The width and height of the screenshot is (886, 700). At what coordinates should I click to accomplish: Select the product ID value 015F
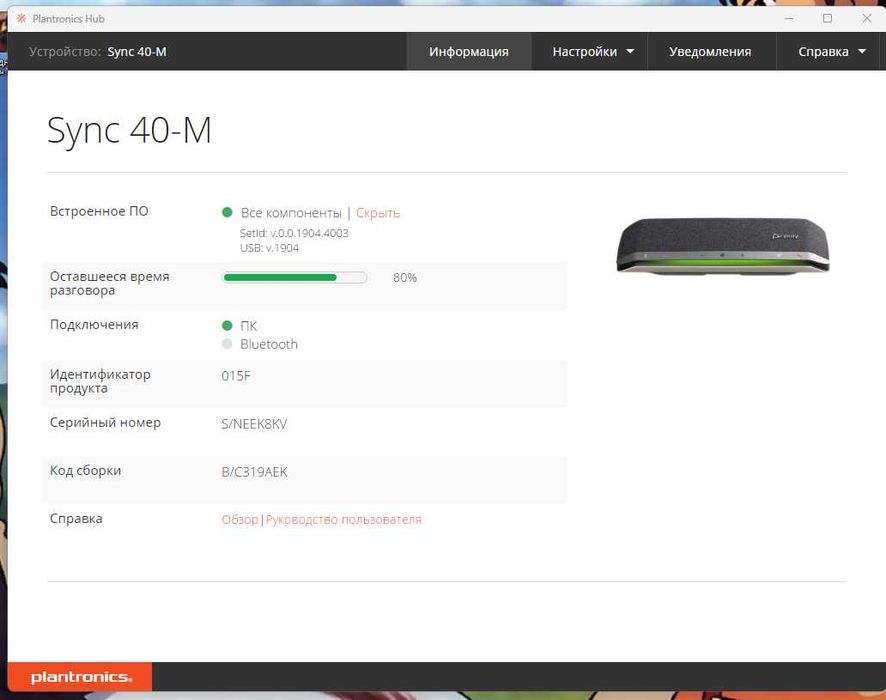coord(236,376)
